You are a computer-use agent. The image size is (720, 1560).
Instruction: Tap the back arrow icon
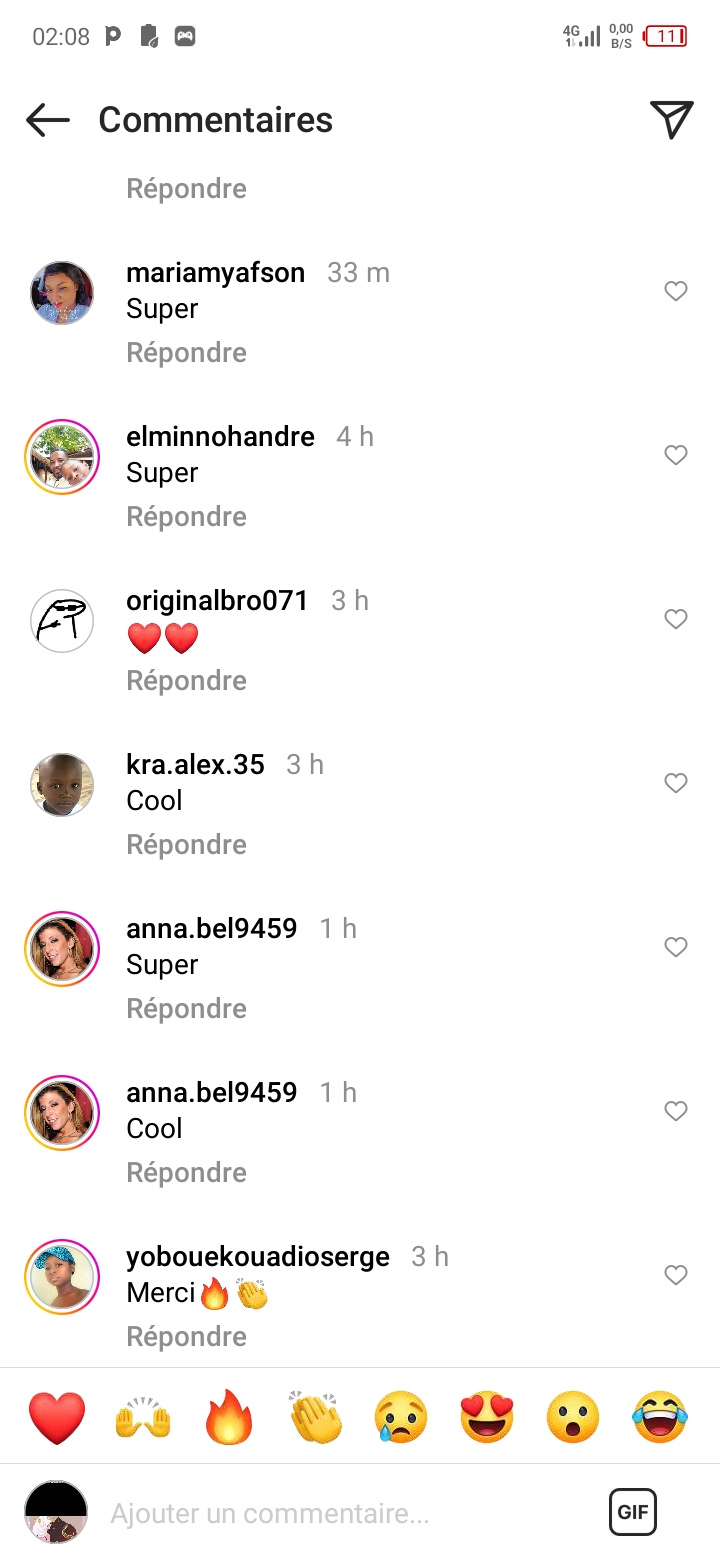[48, 120]
